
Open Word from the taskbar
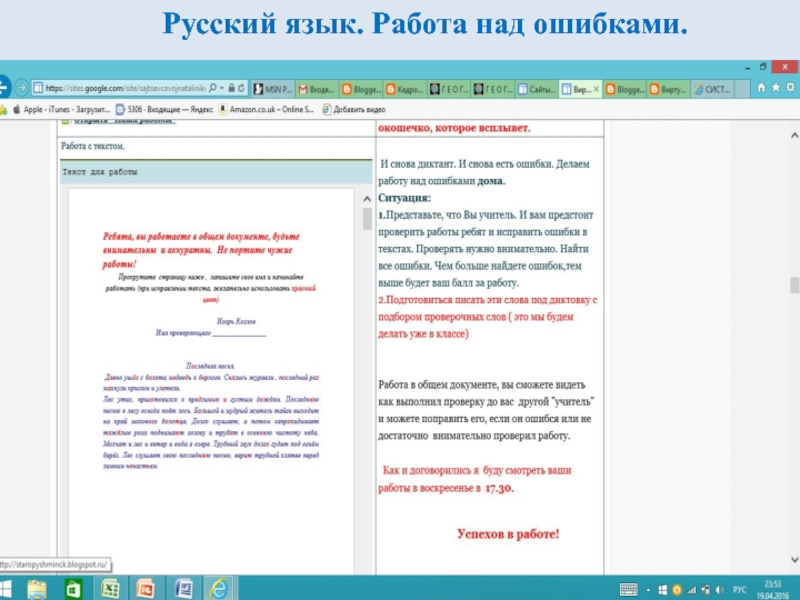click(x=183, y=587)
